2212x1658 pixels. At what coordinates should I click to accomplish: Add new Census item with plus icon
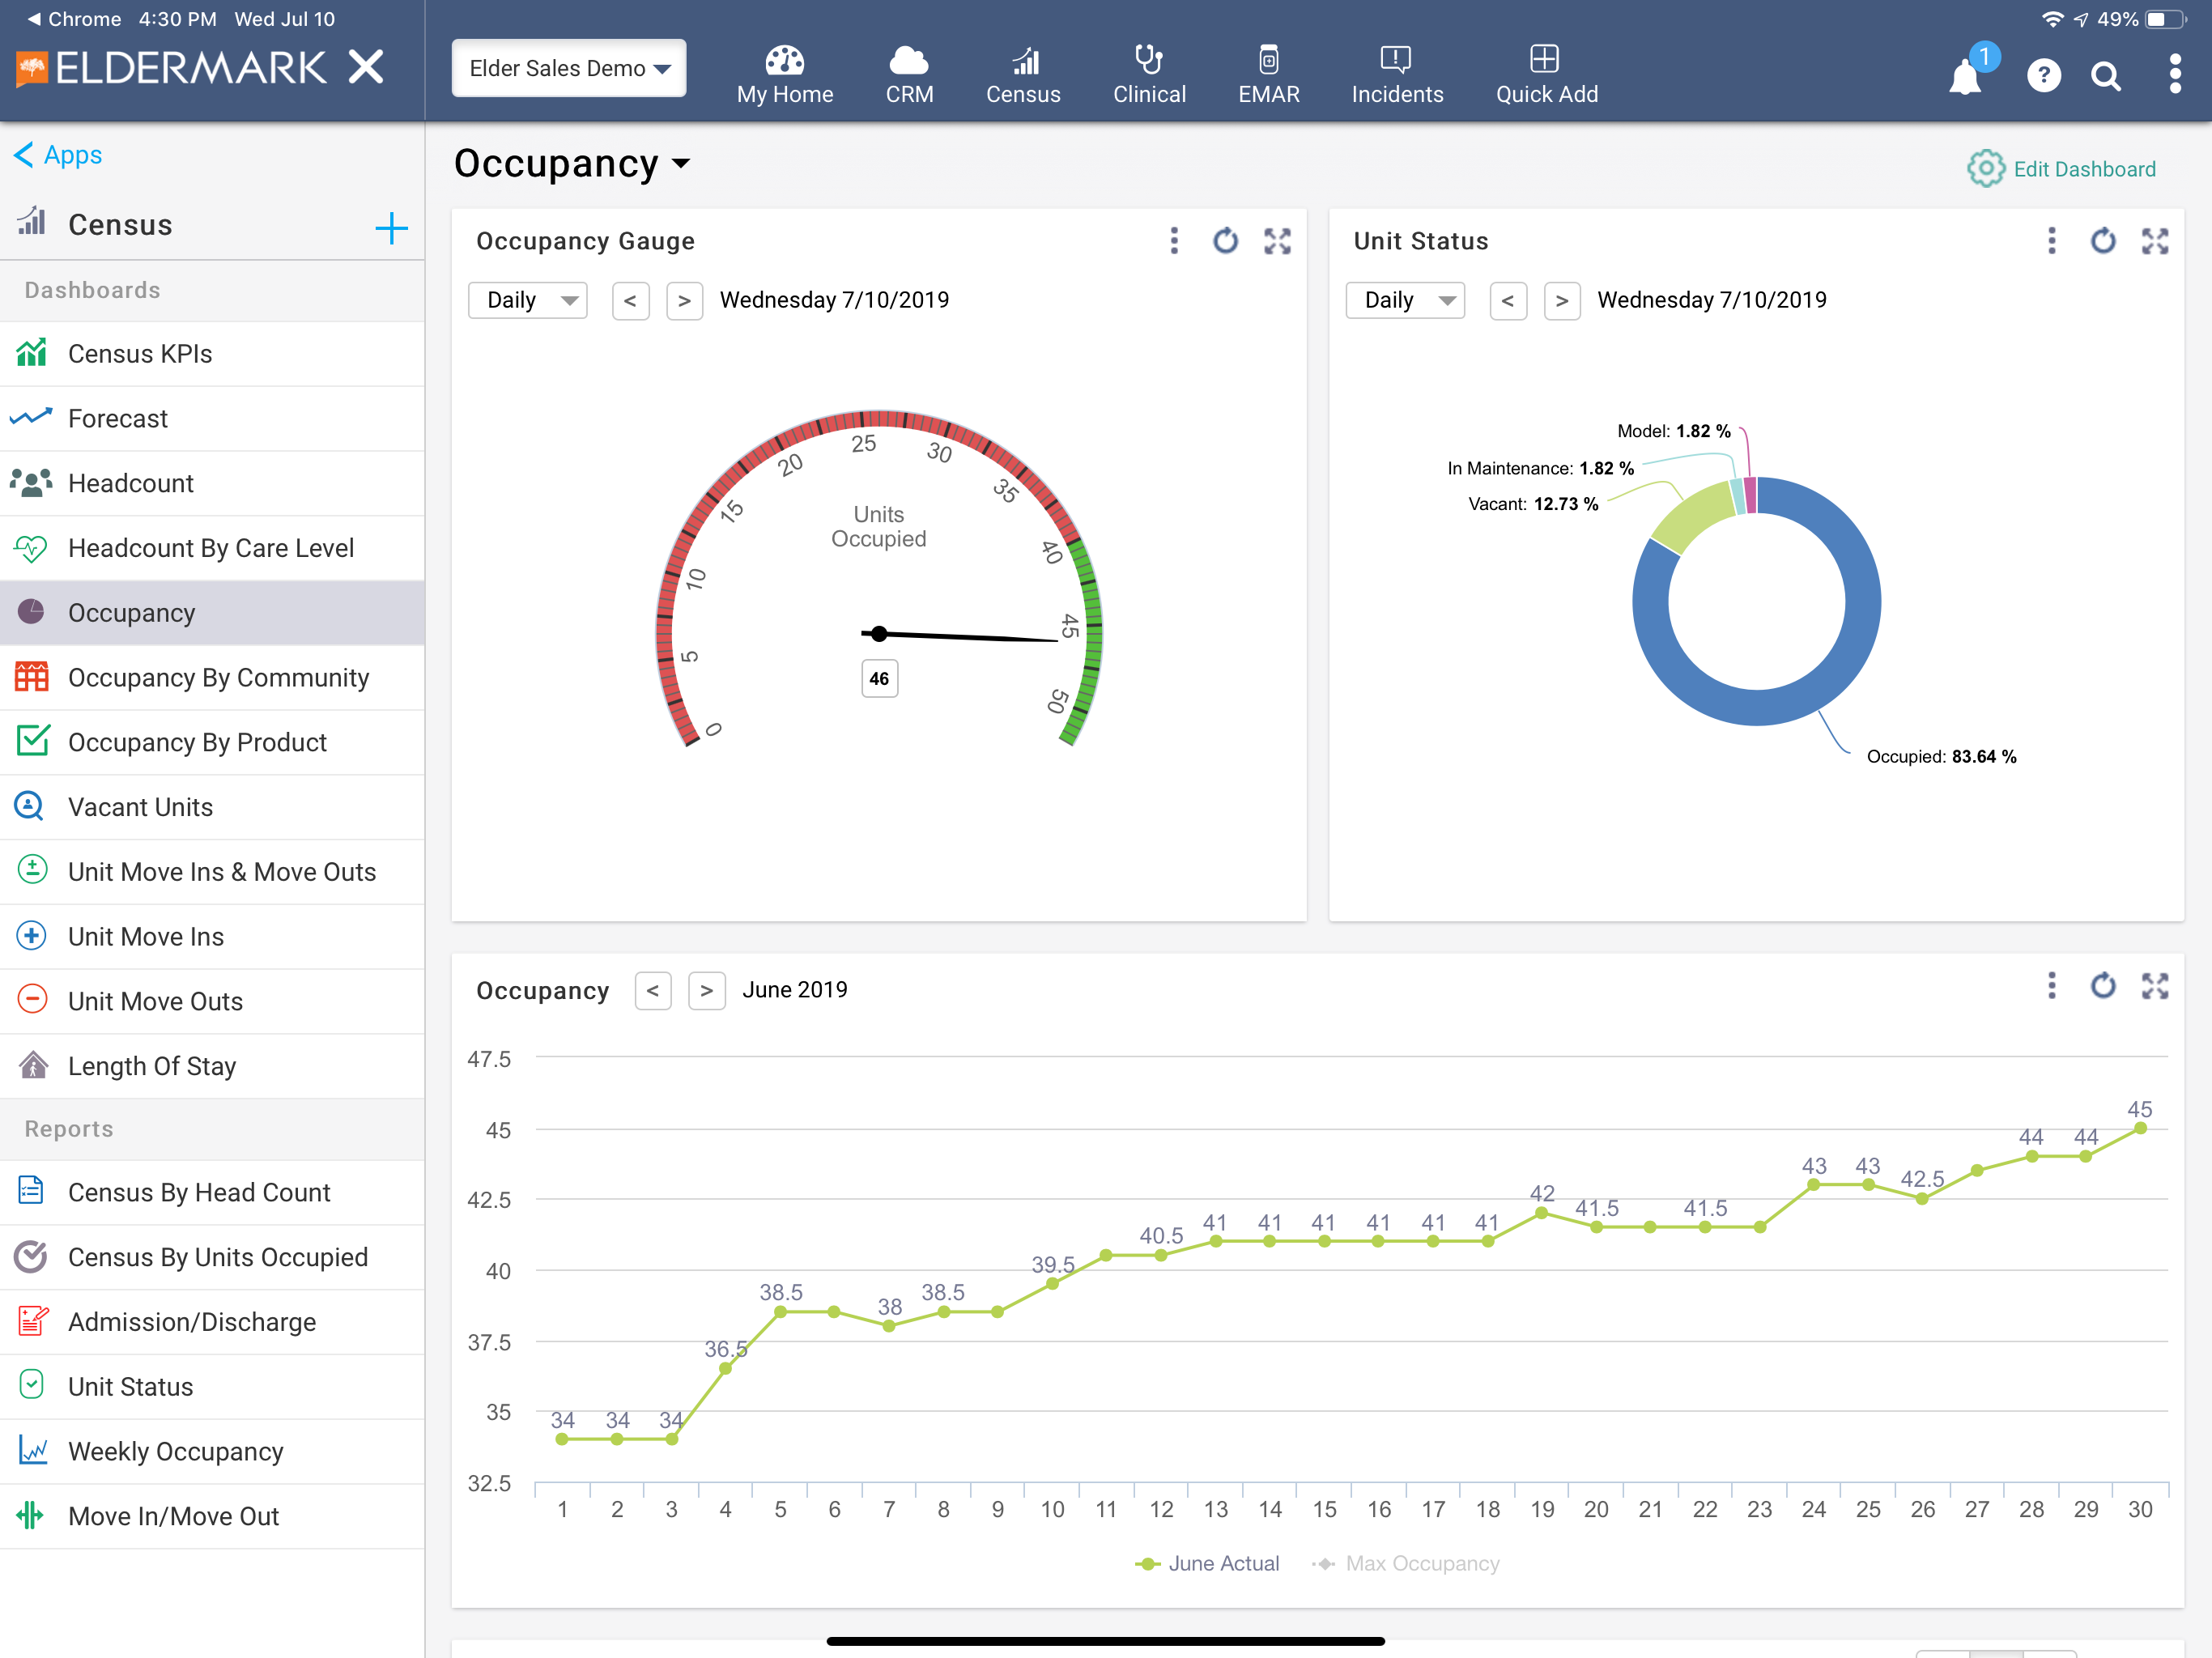coord(391,228)
